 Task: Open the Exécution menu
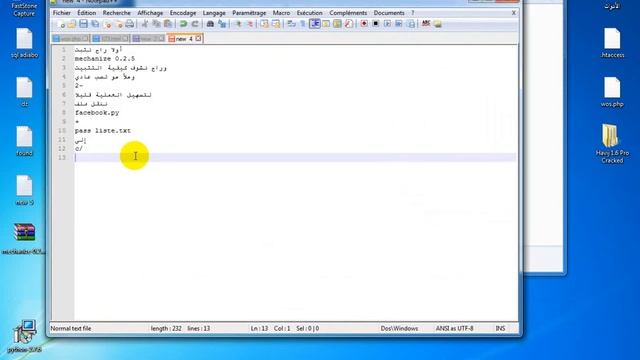pos(309,13)
